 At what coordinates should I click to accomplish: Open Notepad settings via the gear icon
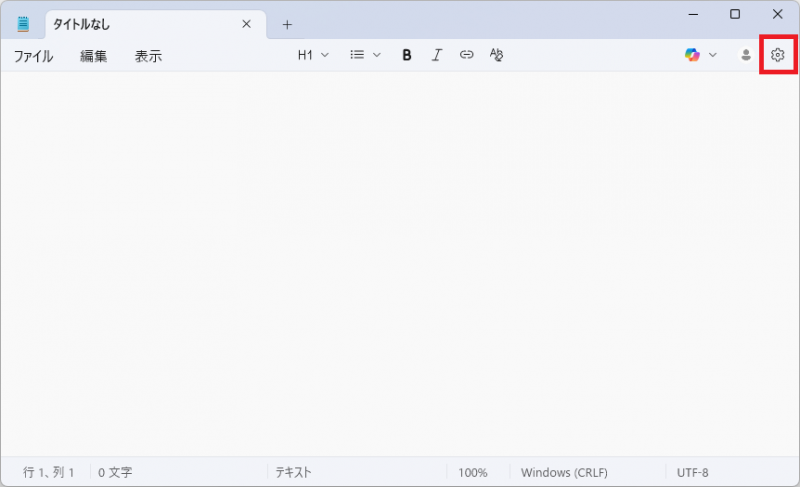(x=777, y=56)
